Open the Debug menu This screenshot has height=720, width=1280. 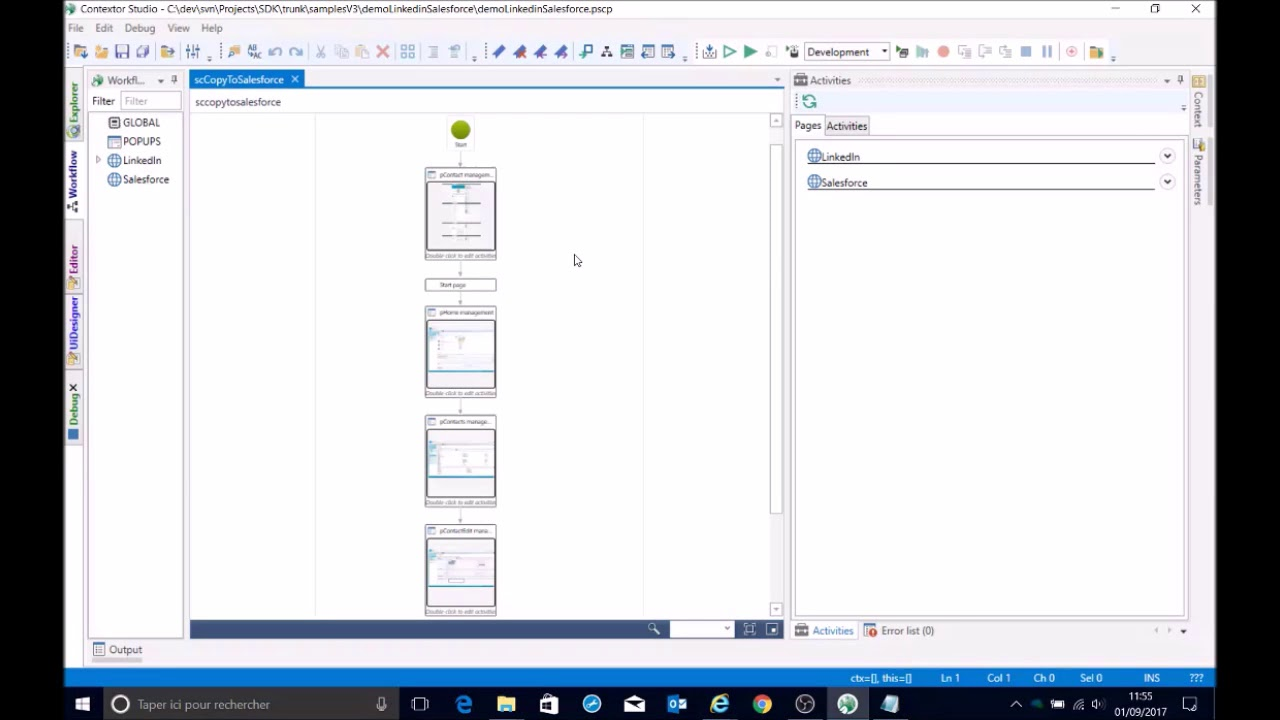click(139, 28)
